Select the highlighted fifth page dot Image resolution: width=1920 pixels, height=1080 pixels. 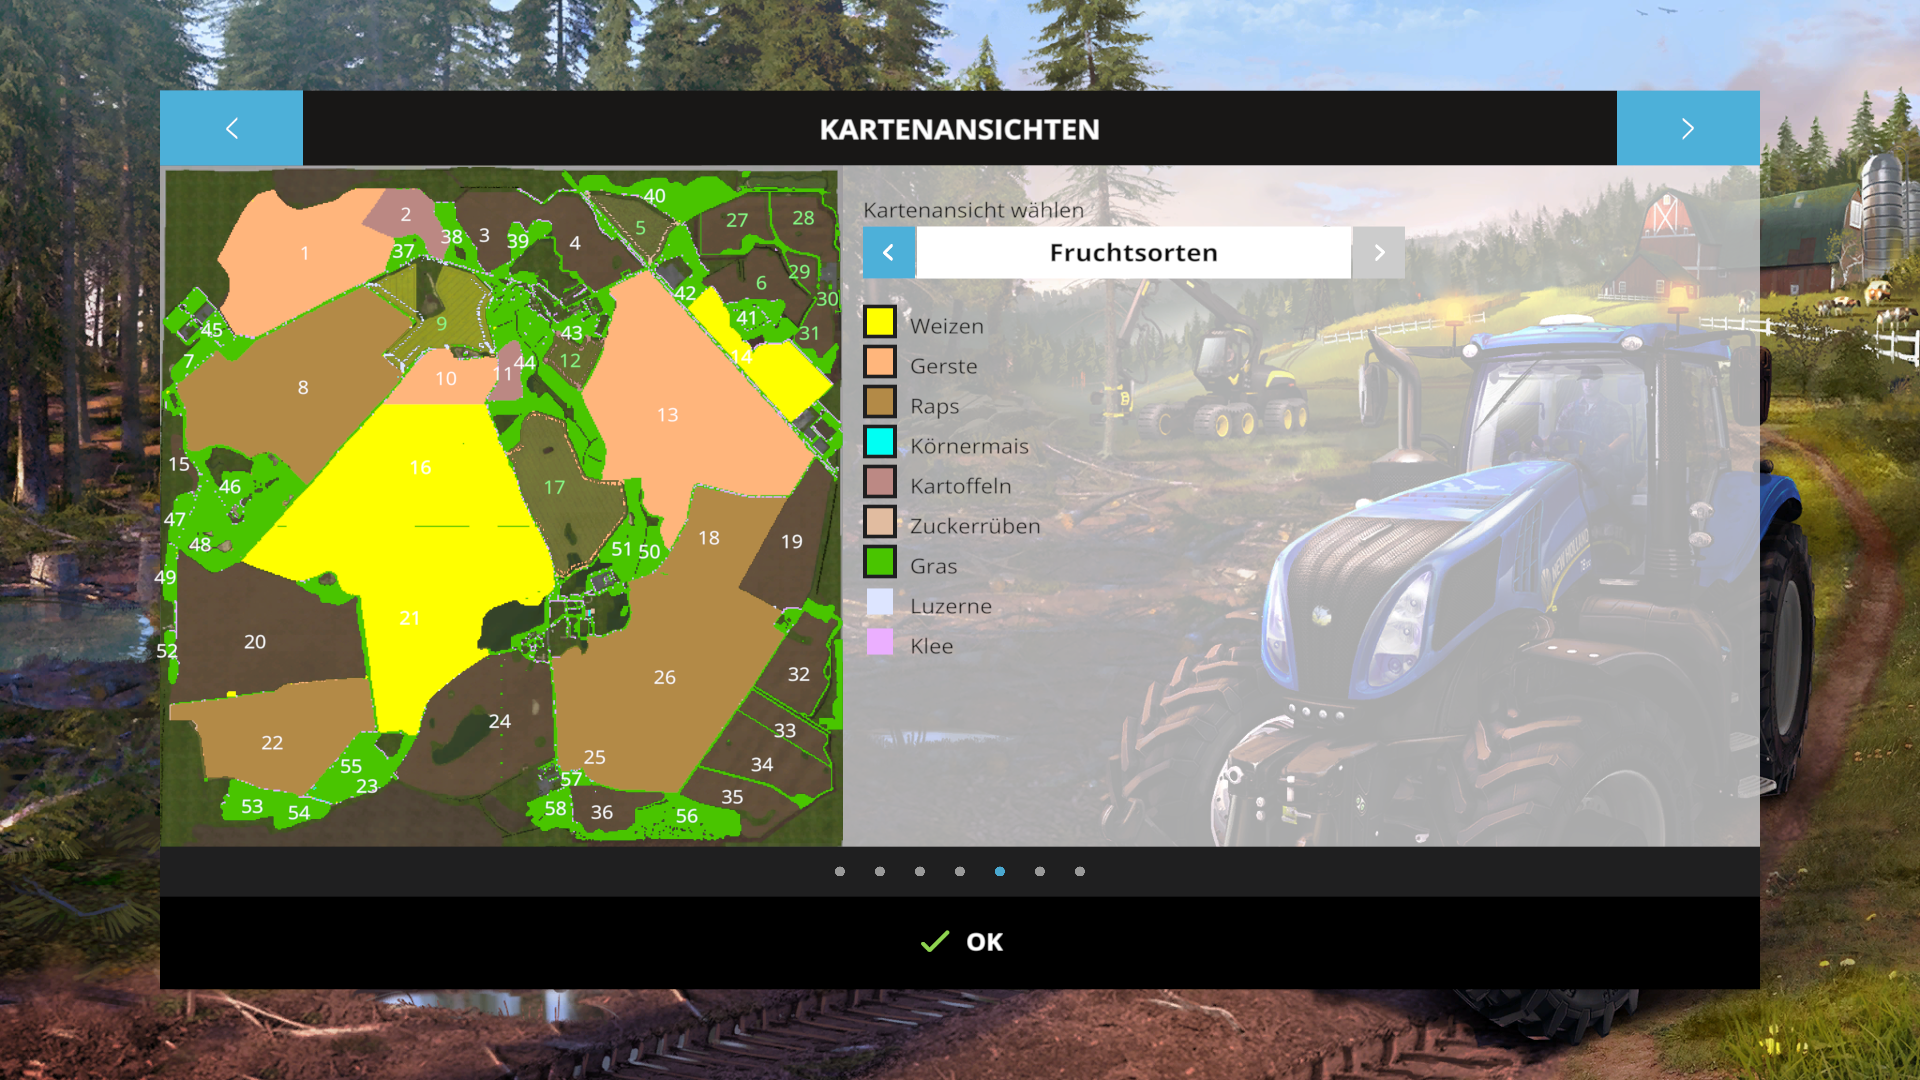coord(1000,871)
